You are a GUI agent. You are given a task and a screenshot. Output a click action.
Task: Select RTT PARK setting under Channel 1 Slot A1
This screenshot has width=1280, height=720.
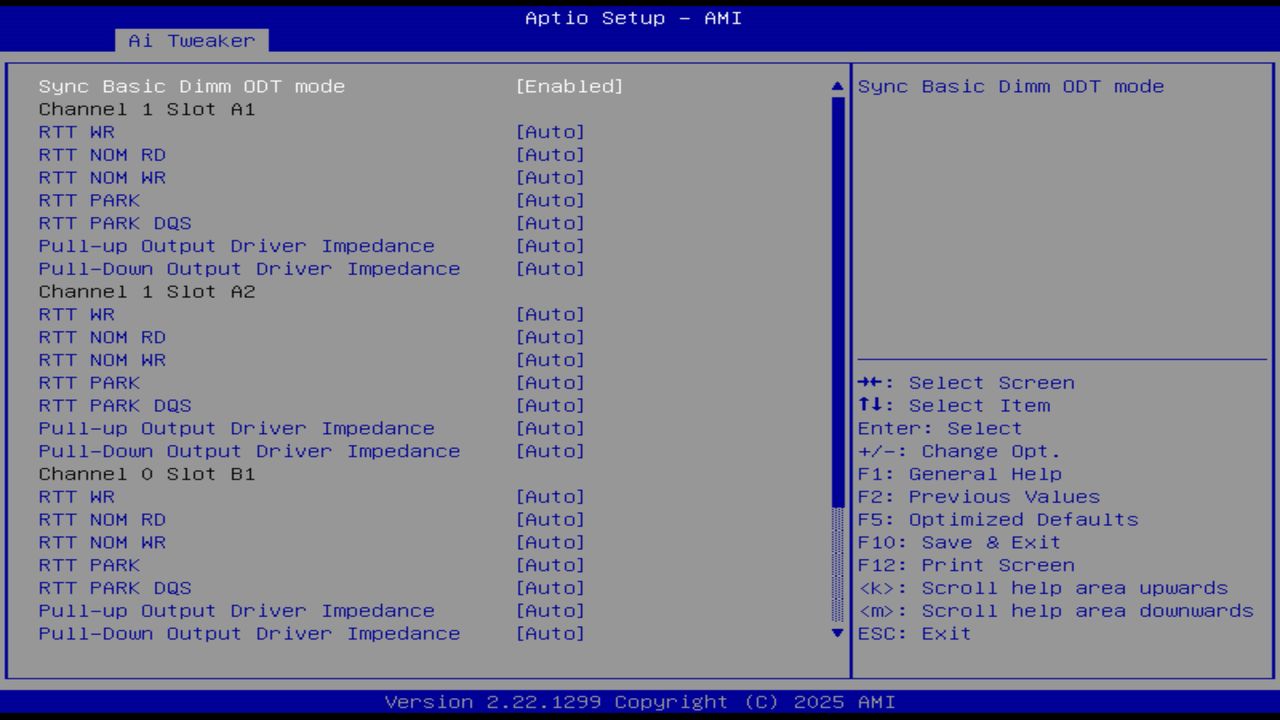[x=88, y=200]
